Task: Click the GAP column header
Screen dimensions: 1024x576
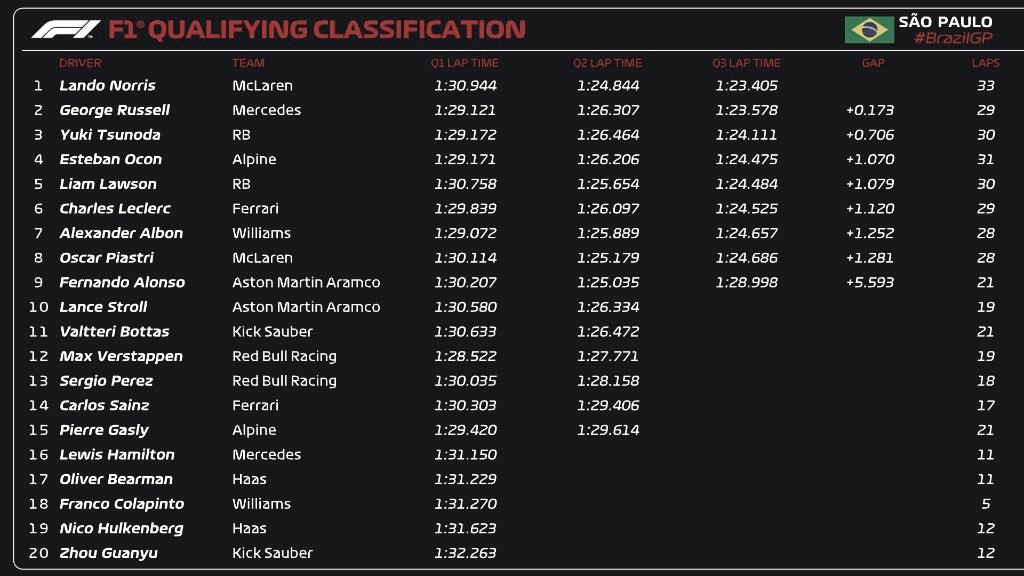Action: click(873, 63)
